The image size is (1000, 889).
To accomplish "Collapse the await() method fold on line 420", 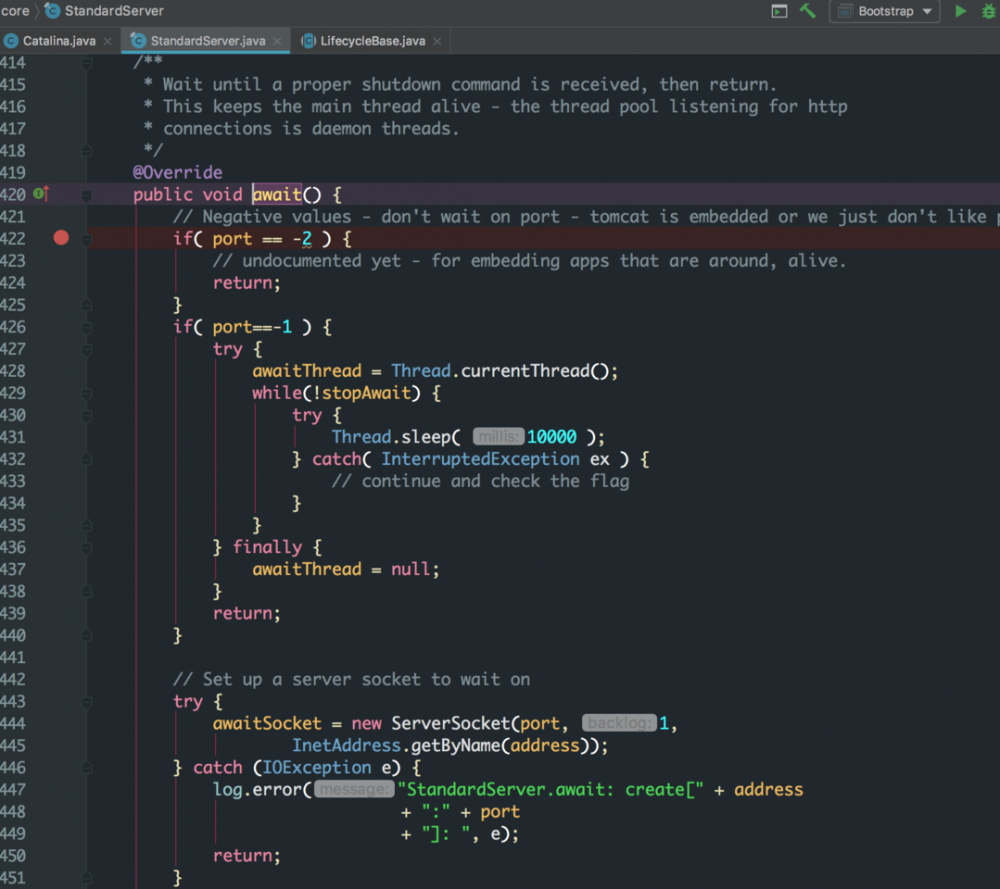I will coord(87,195).
